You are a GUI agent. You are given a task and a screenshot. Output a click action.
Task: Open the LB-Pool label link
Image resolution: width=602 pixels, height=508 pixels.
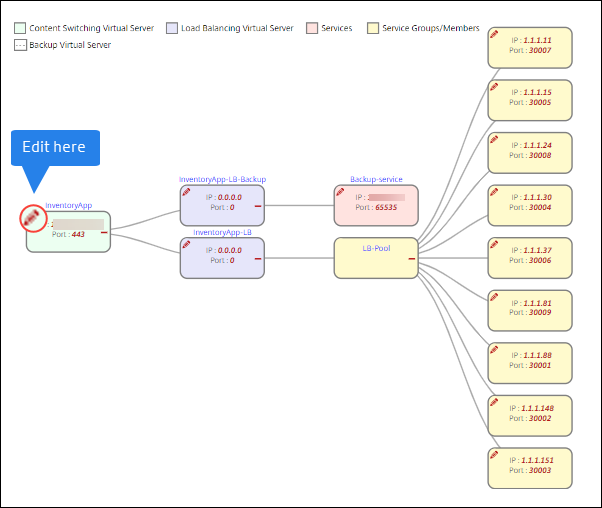[x=376, y=248]
